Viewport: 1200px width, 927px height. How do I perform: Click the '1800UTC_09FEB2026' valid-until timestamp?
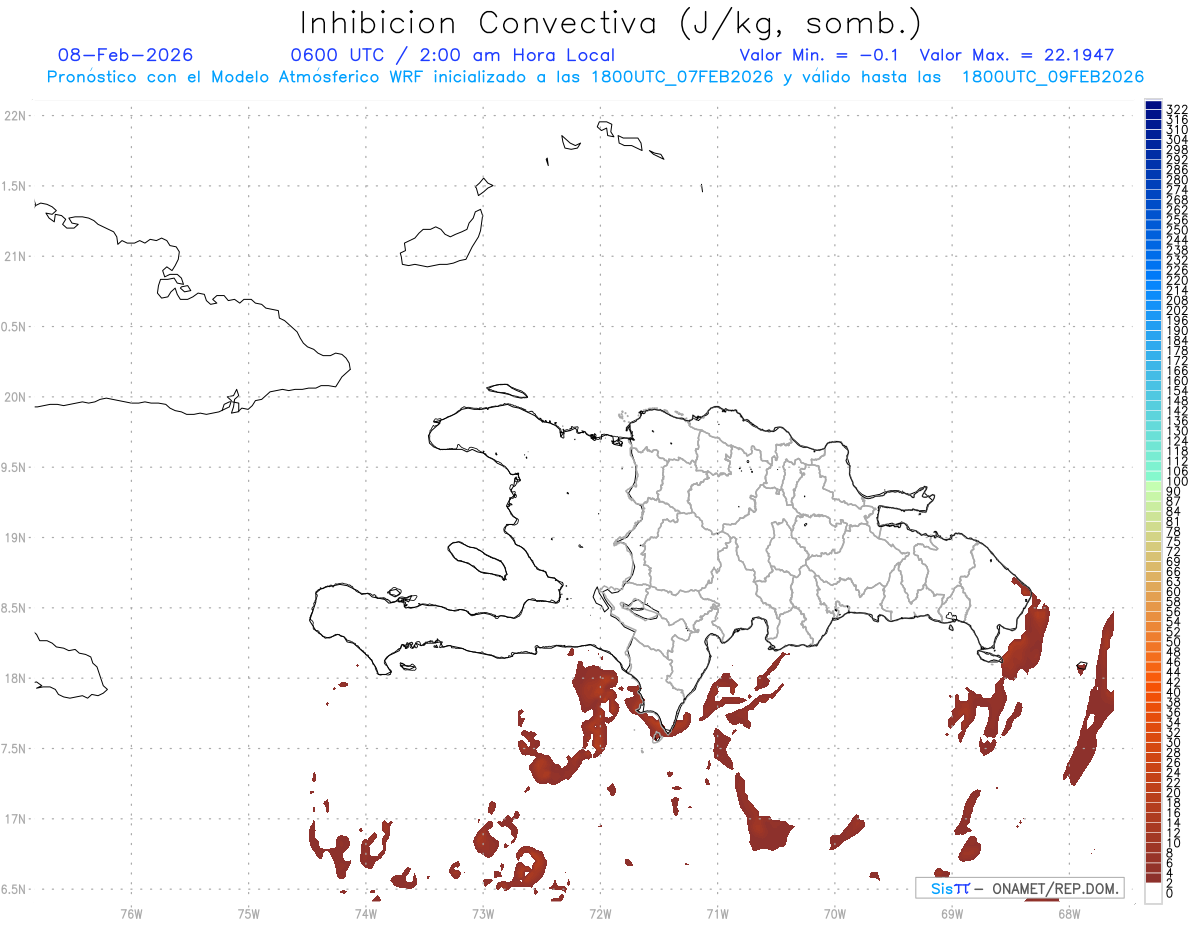1053,77
